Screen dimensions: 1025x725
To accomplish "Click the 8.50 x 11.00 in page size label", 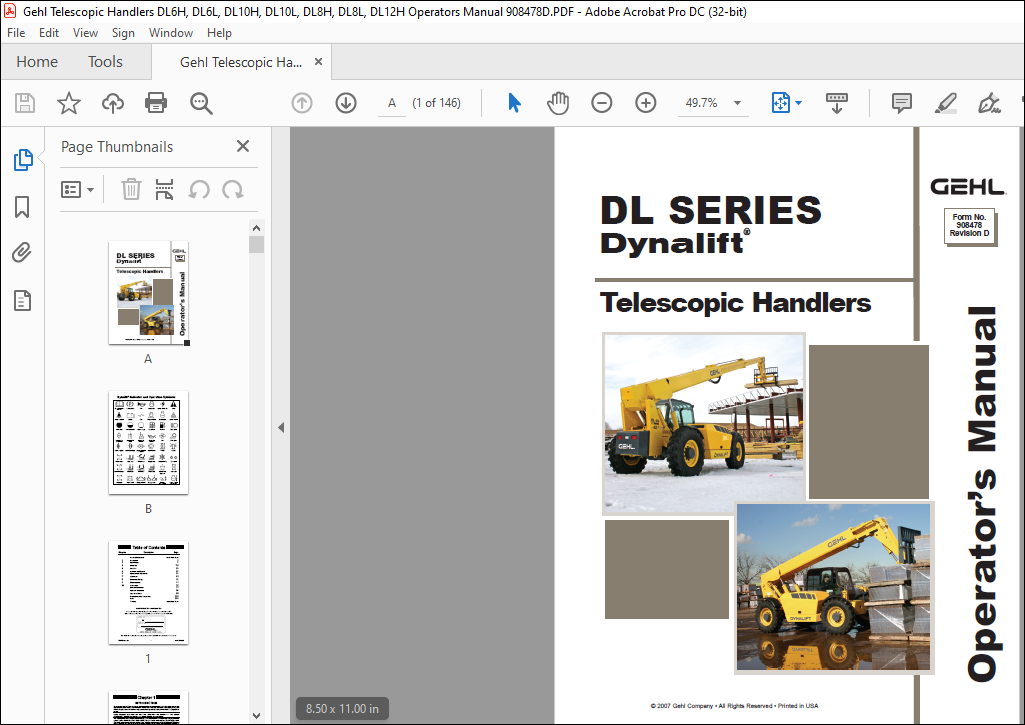I will (x=342, y=709).
